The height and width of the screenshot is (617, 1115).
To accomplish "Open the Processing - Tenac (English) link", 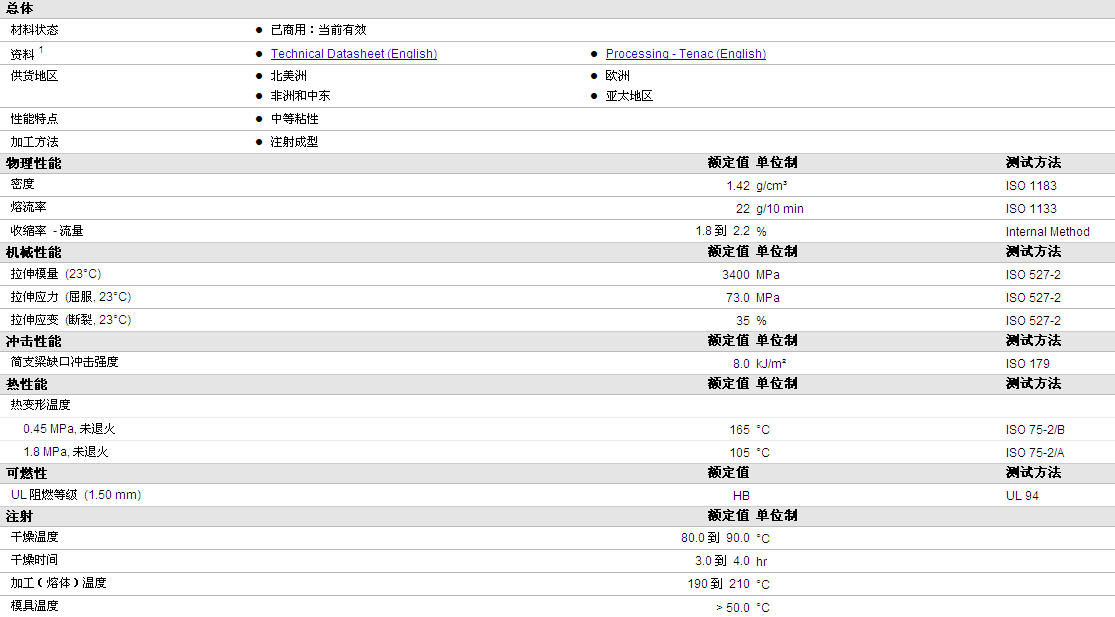I will (x=685, y=54).
